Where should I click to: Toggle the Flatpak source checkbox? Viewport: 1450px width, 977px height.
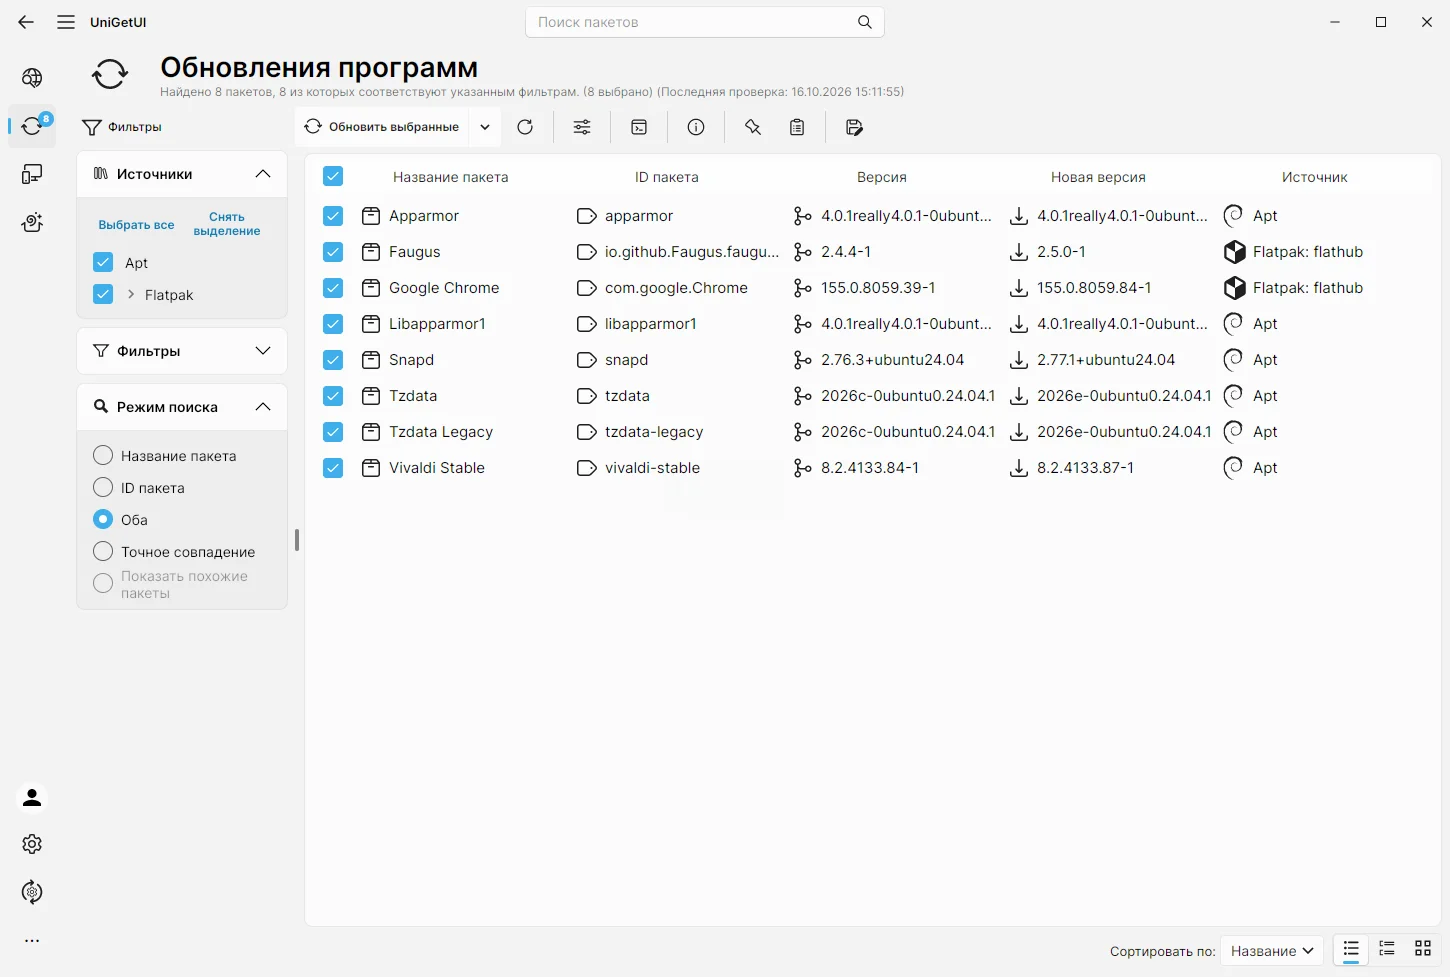pos(103,295)
